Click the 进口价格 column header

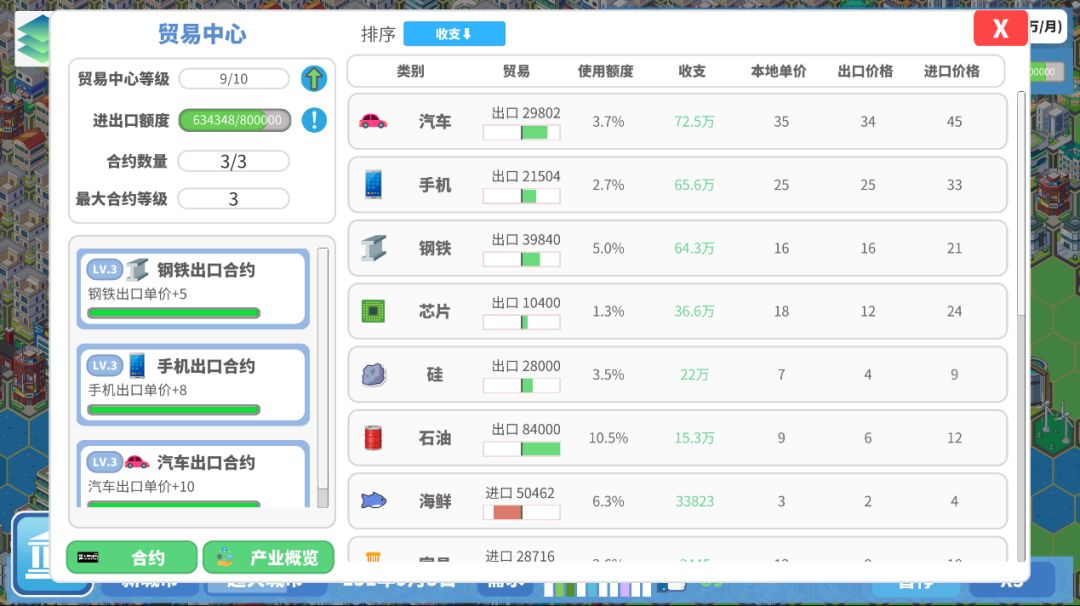click(952, 71)
